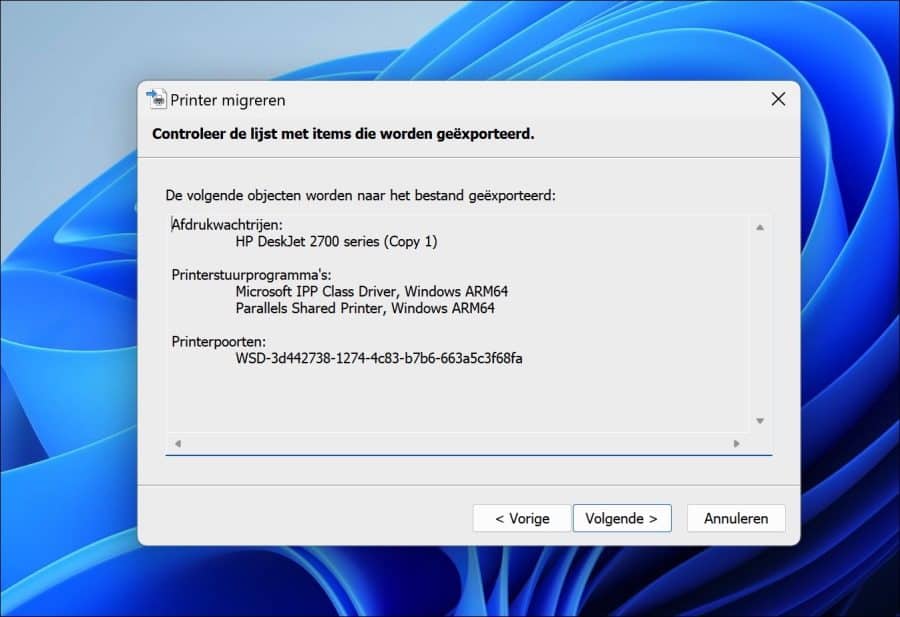Click the Printerstuurprogramma's section heading
Viewport: 900px width, 617px height.
point(251,274)
